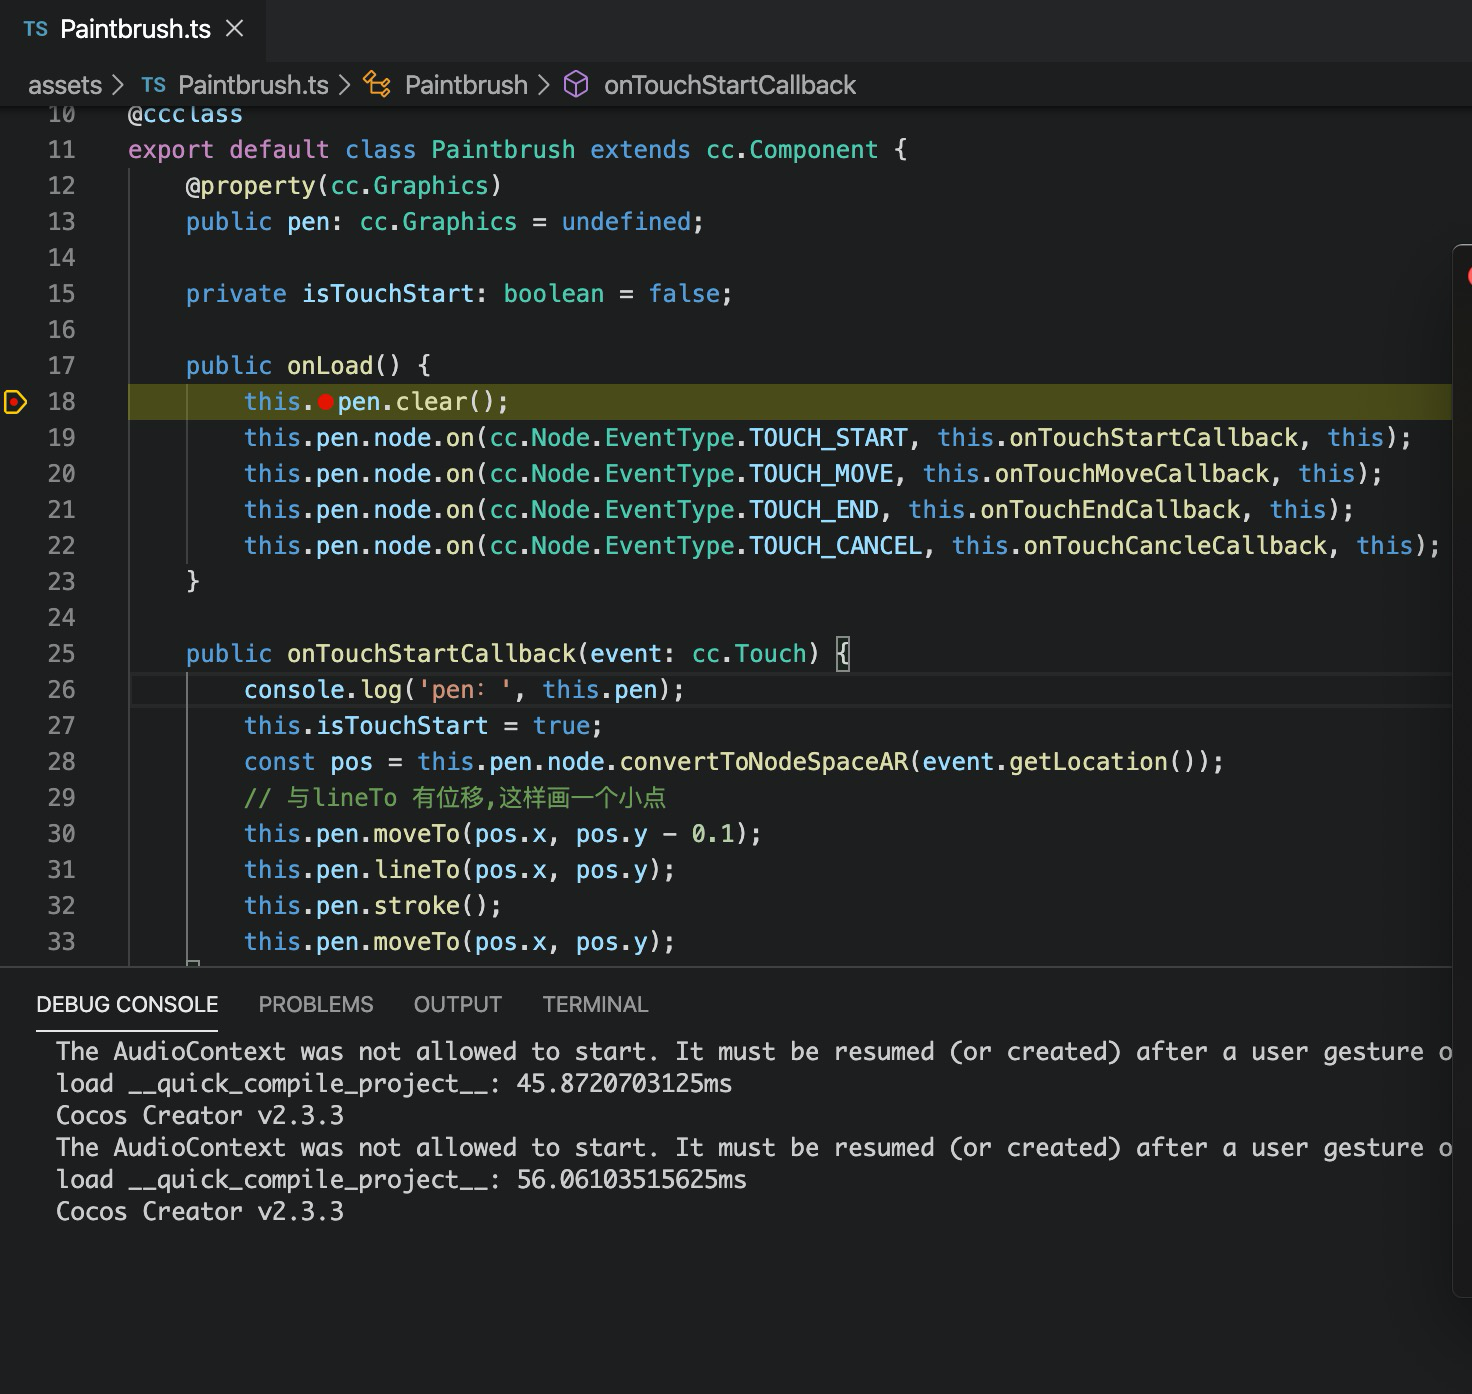The image size is (1472, 1394).
Task: Select the DEBUG CONSOLE tab
Action: [x=127, y=1004]
